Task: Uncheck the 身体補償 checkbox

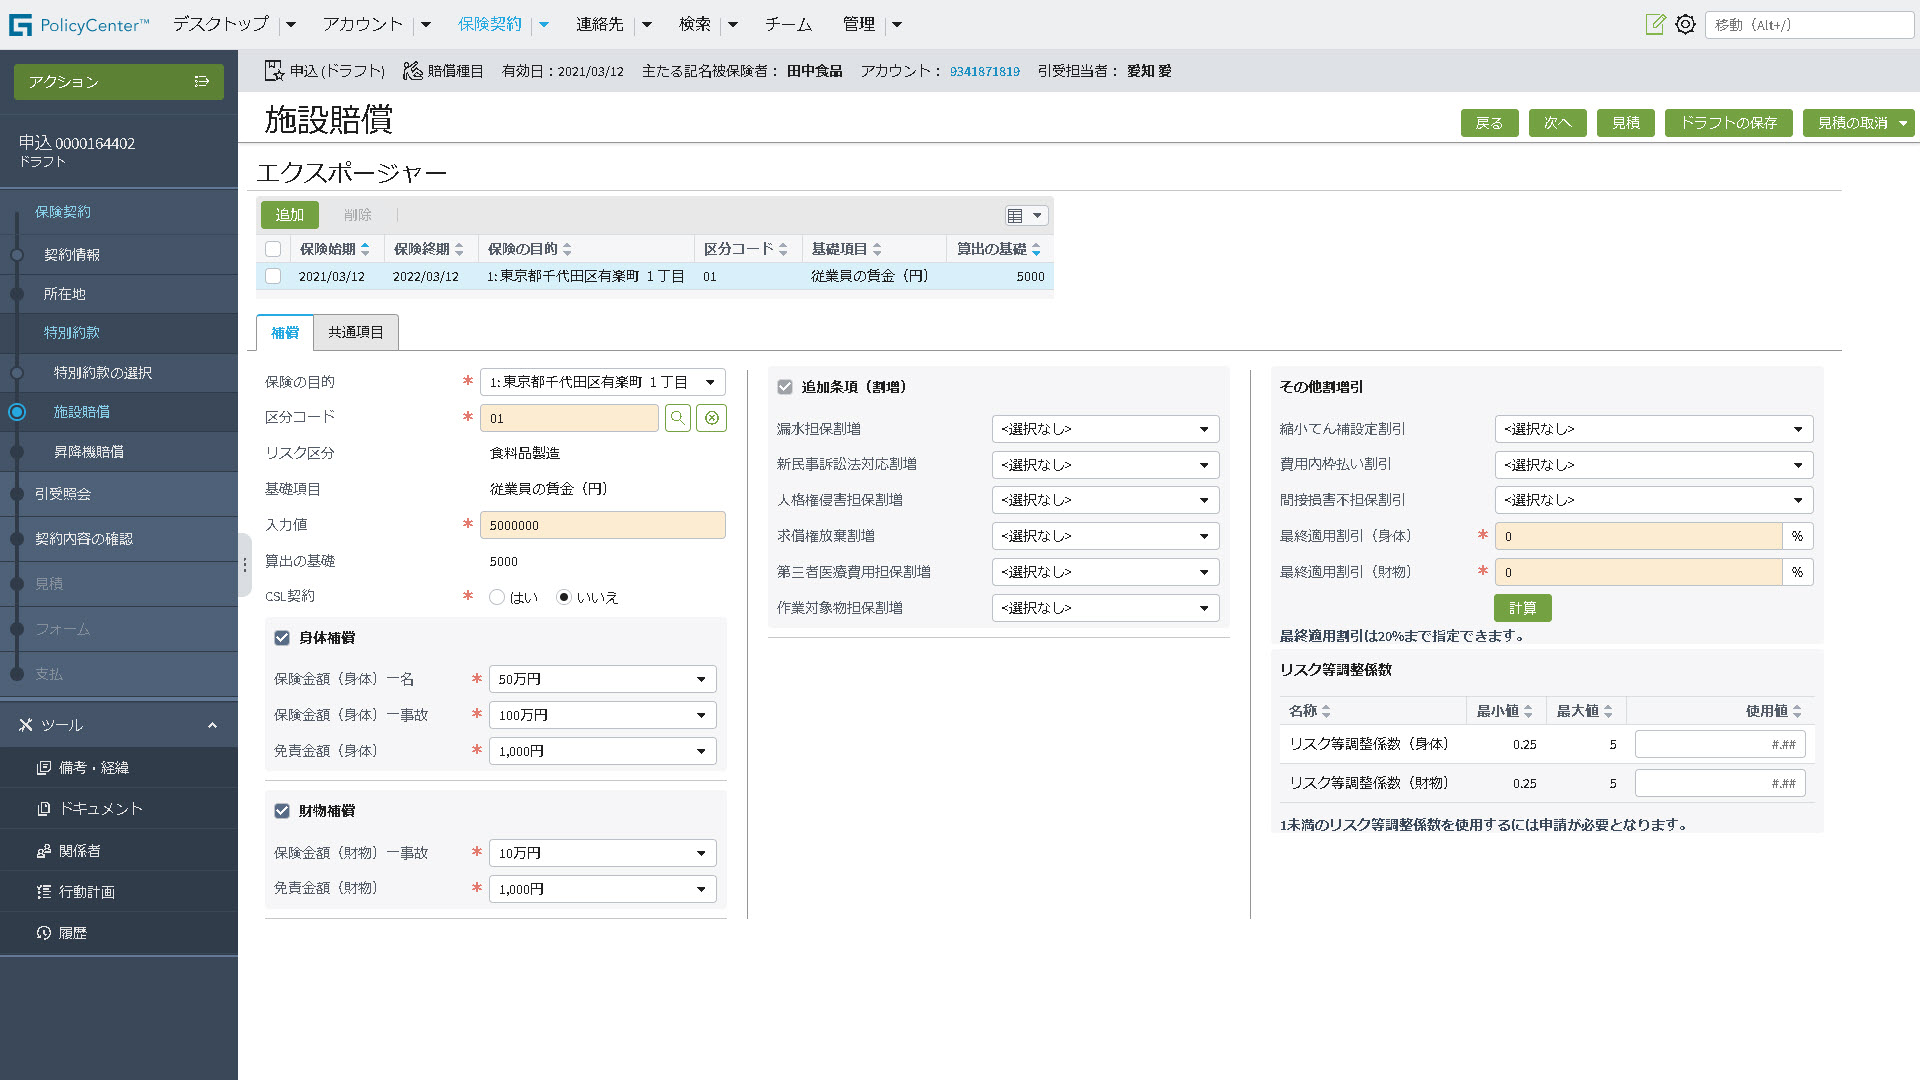Action: [282, 638]
